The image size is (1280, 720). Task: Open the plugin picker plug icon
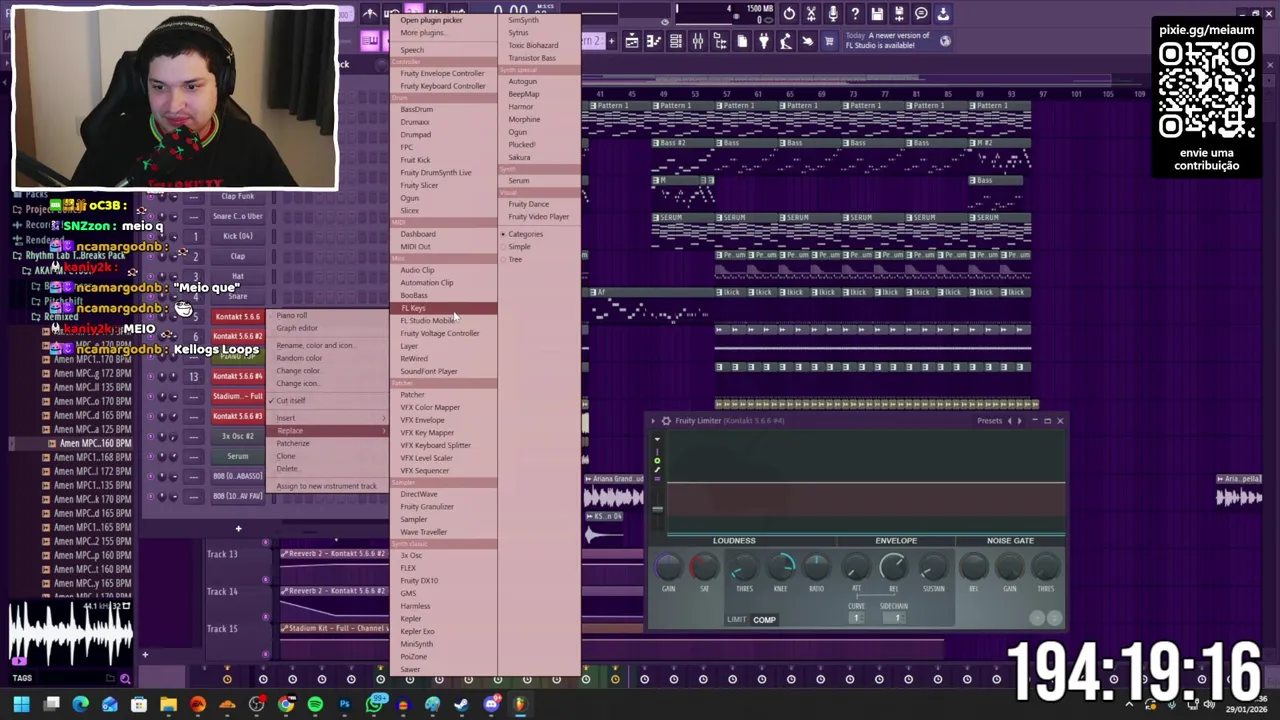click(764, 41)
